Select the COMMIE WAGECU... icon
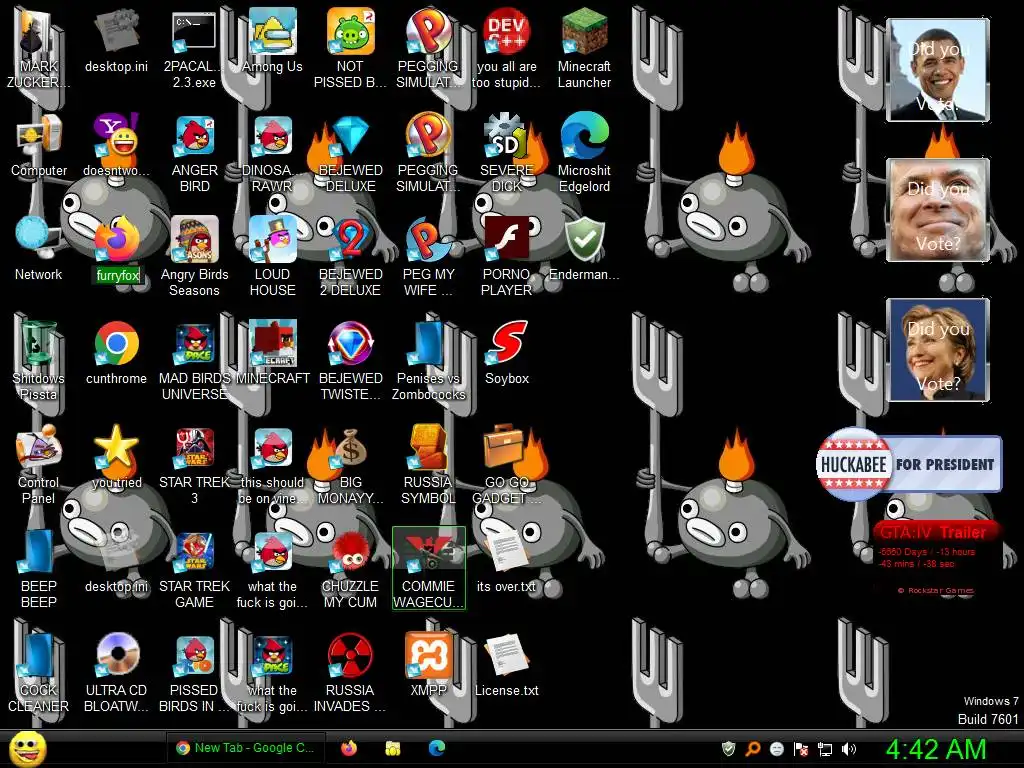 (x=428, y=568)
